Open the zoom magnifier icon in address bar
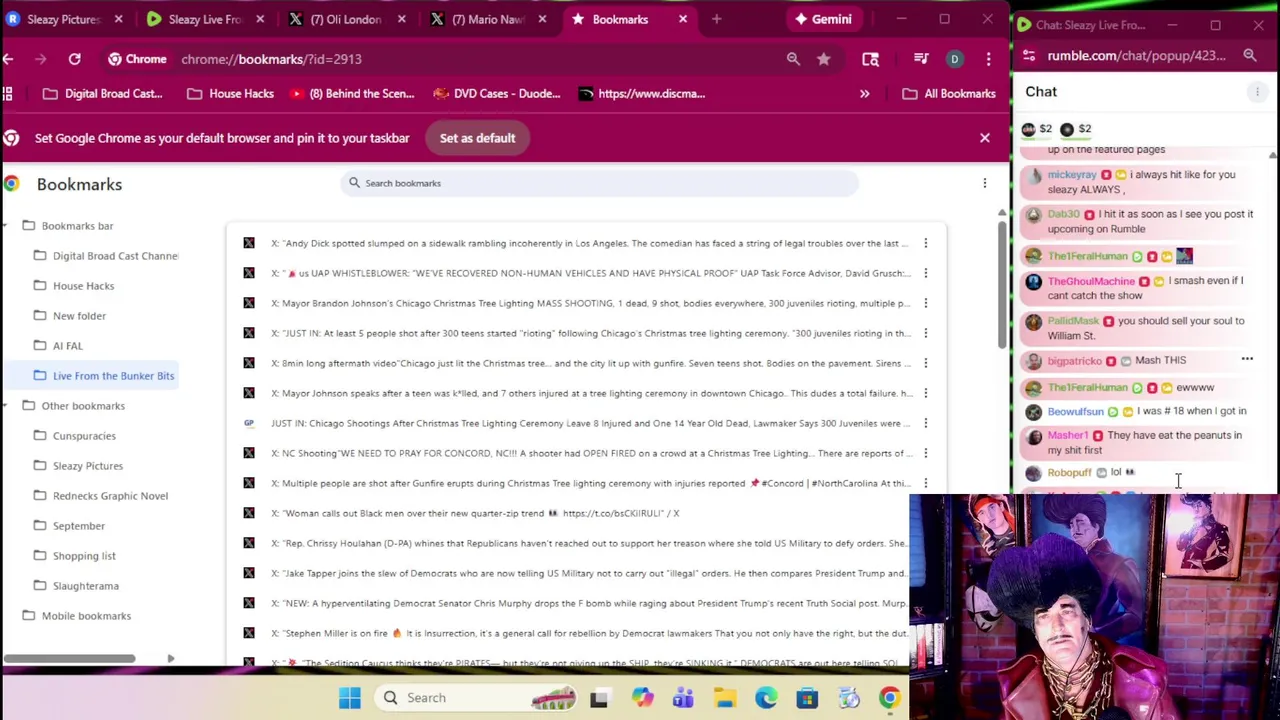 click(793, 59)
